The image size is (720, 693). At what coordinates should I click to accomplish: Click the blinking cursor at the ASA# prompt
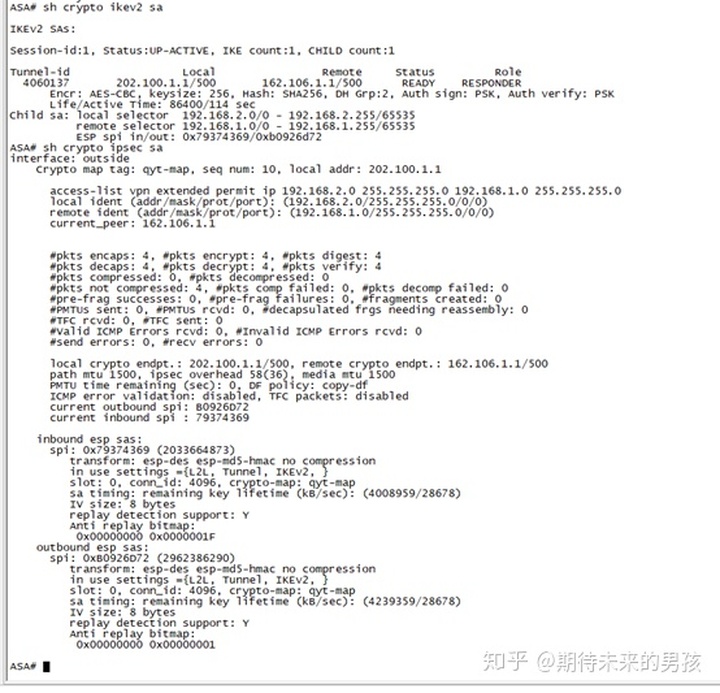pyautogui.click(x=46, y=666)
